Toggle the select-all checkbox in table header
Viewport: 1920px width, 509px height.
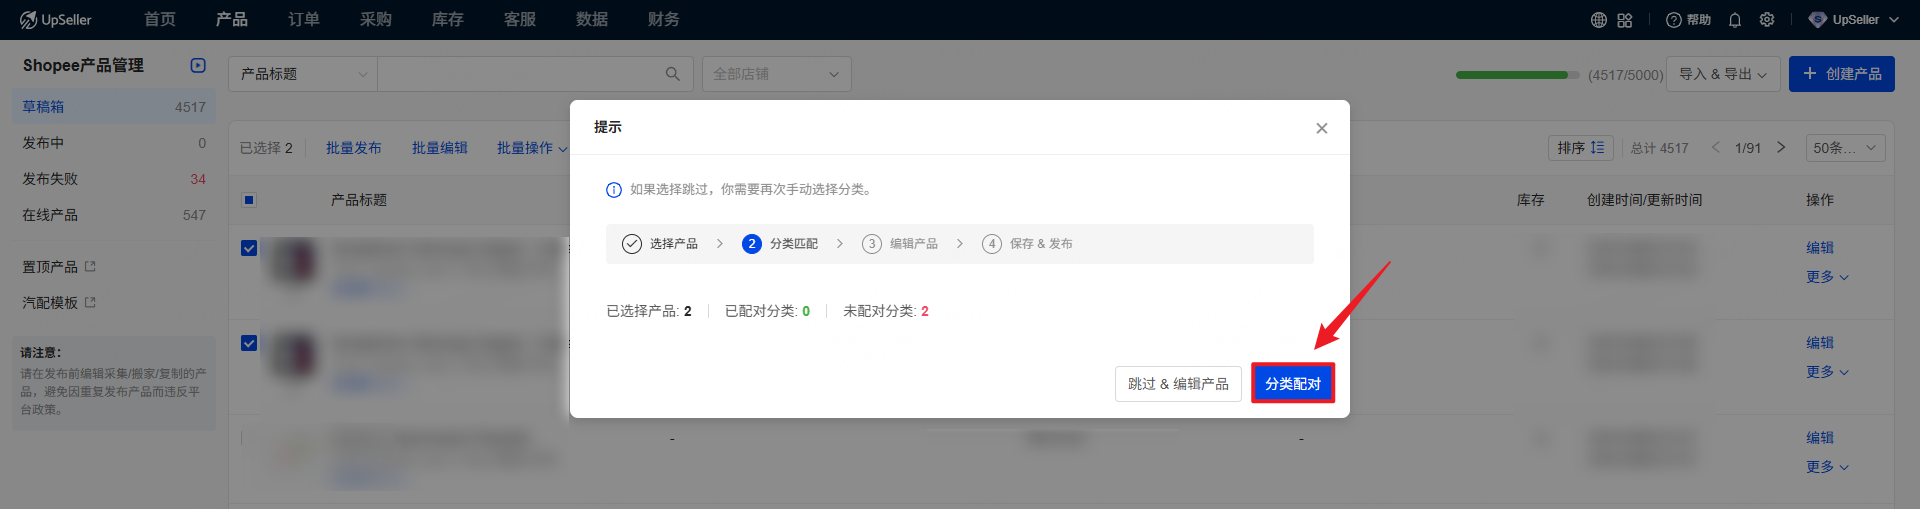point(249,200)
